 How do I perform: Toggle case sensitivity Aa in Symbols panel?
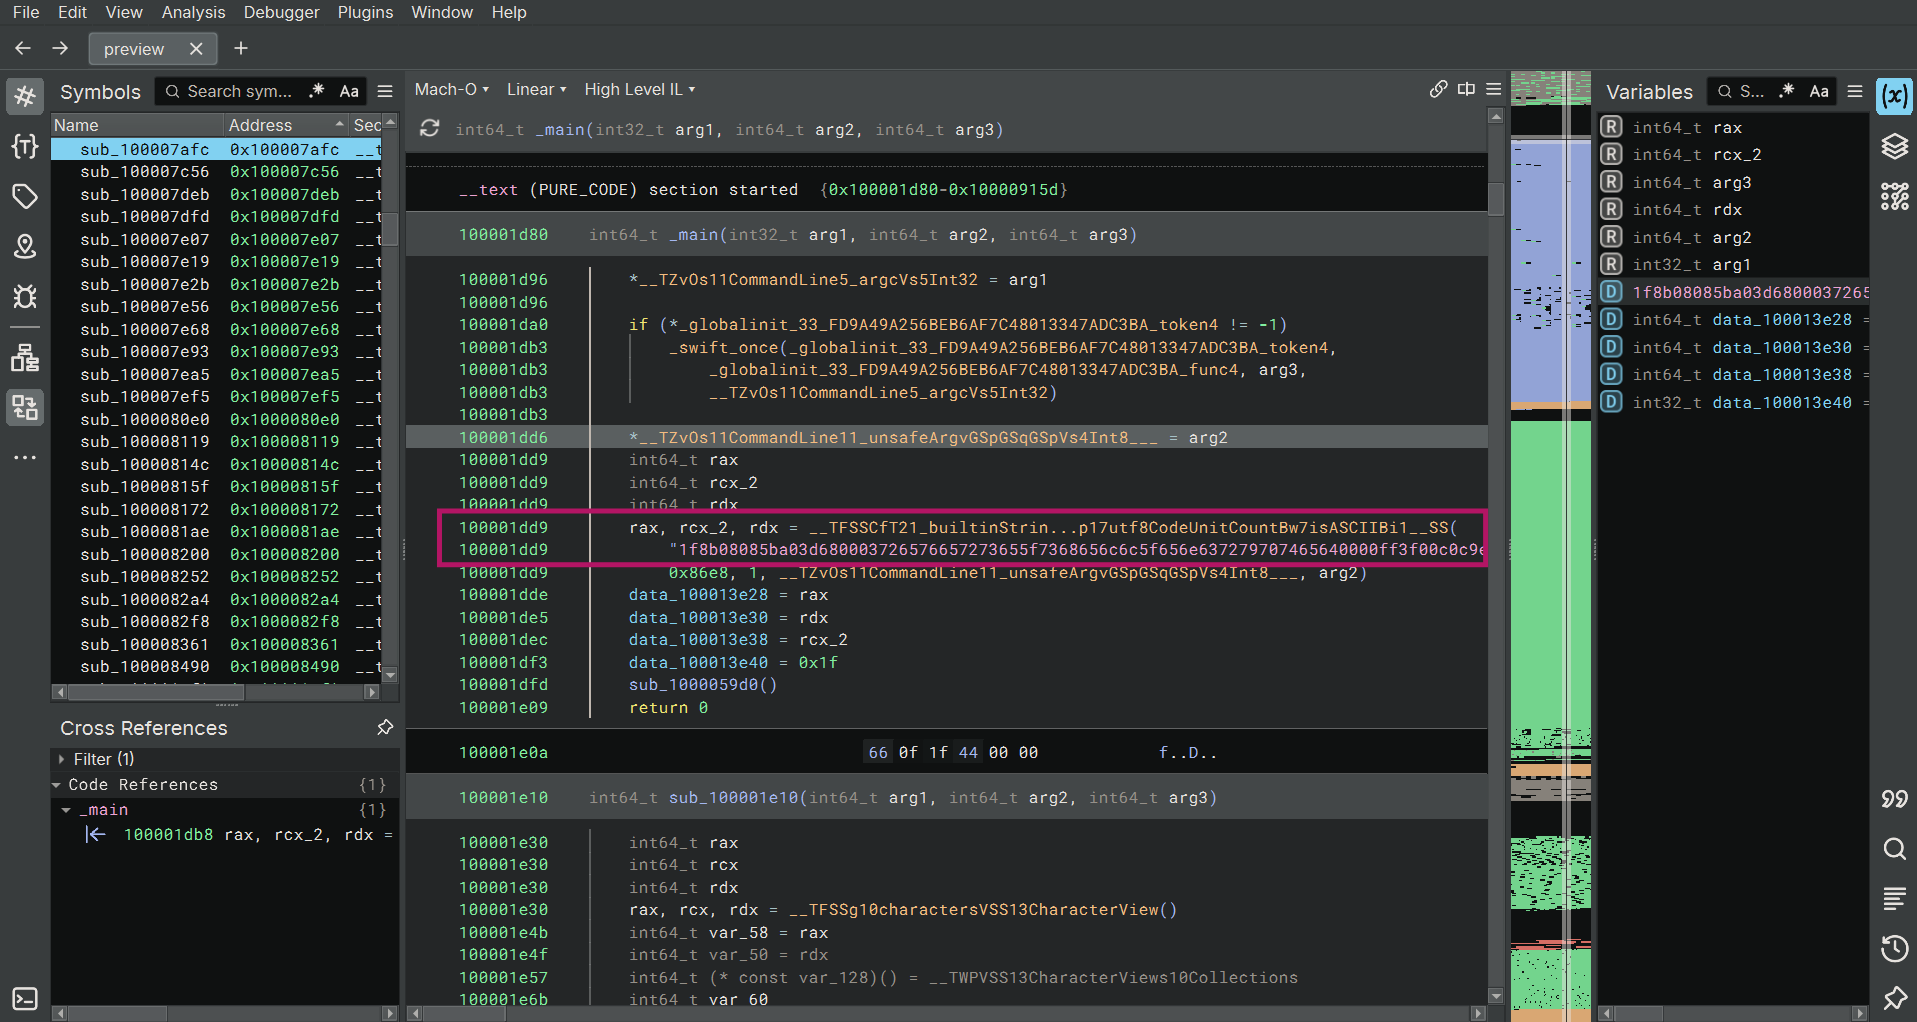[x=349, y=91]
